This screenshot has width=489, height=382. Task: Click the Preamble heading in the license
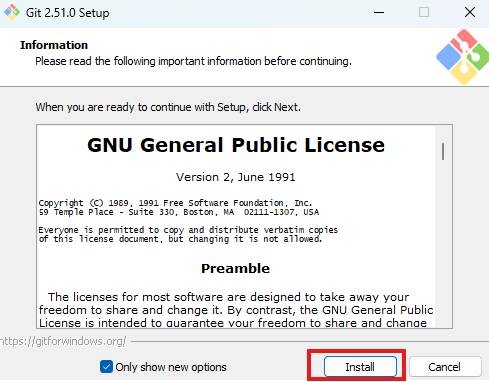click(235, 269)
